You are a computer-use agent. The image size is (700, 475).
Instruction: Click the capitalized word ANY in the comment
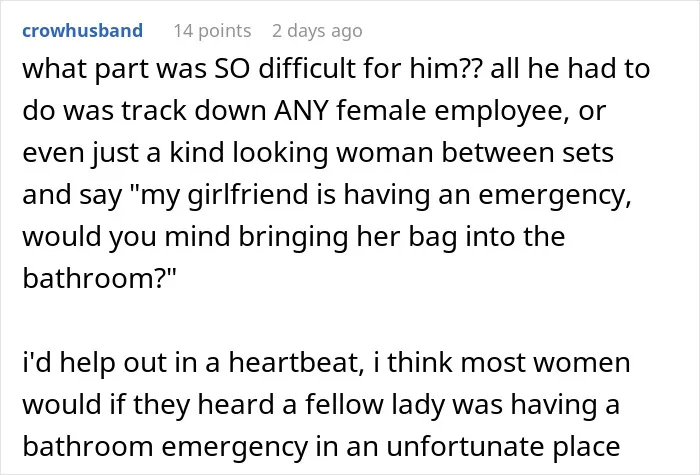coord(302,111)
